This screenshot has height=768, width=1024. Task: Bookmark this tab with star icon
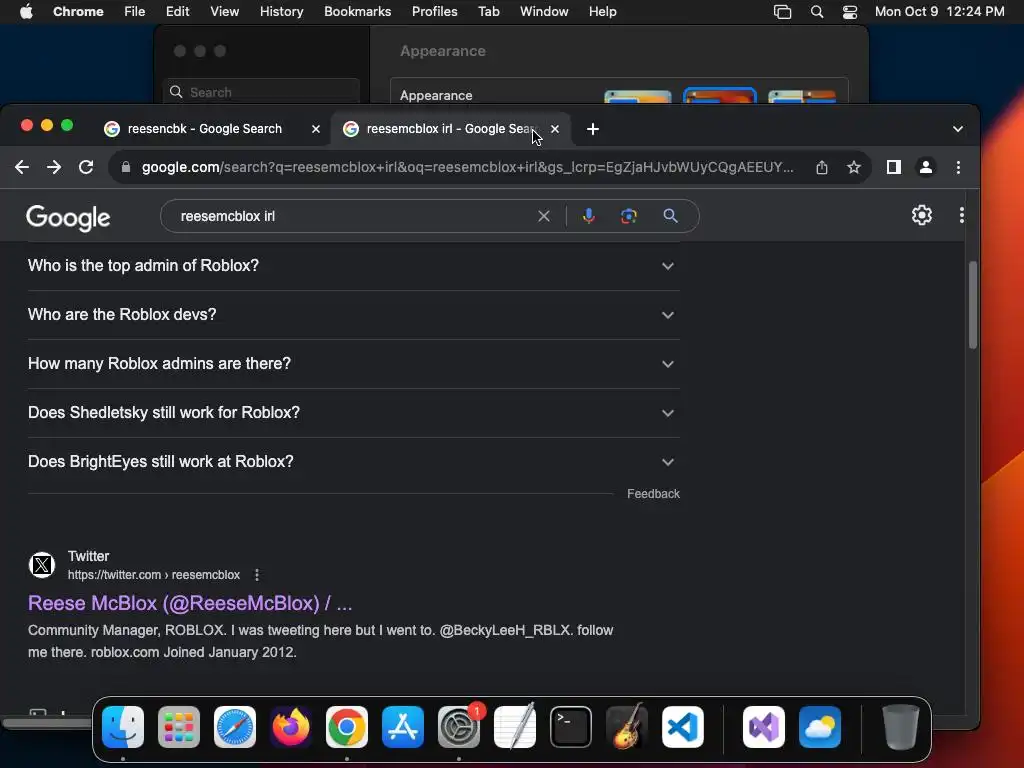854,167
